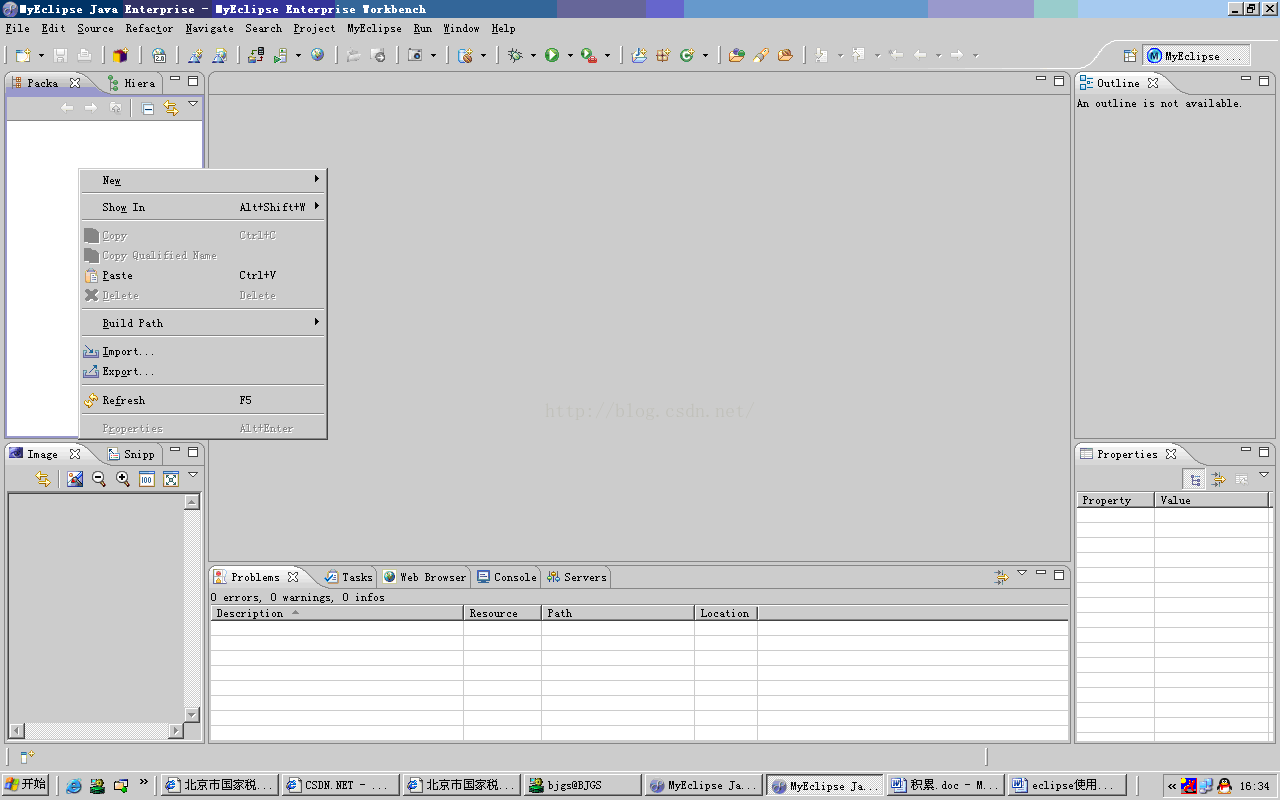The width and height of the screenshot is (1280, 800).
Task: Open the camera icon dropdown arrow
Action: (x=434, y=56)
